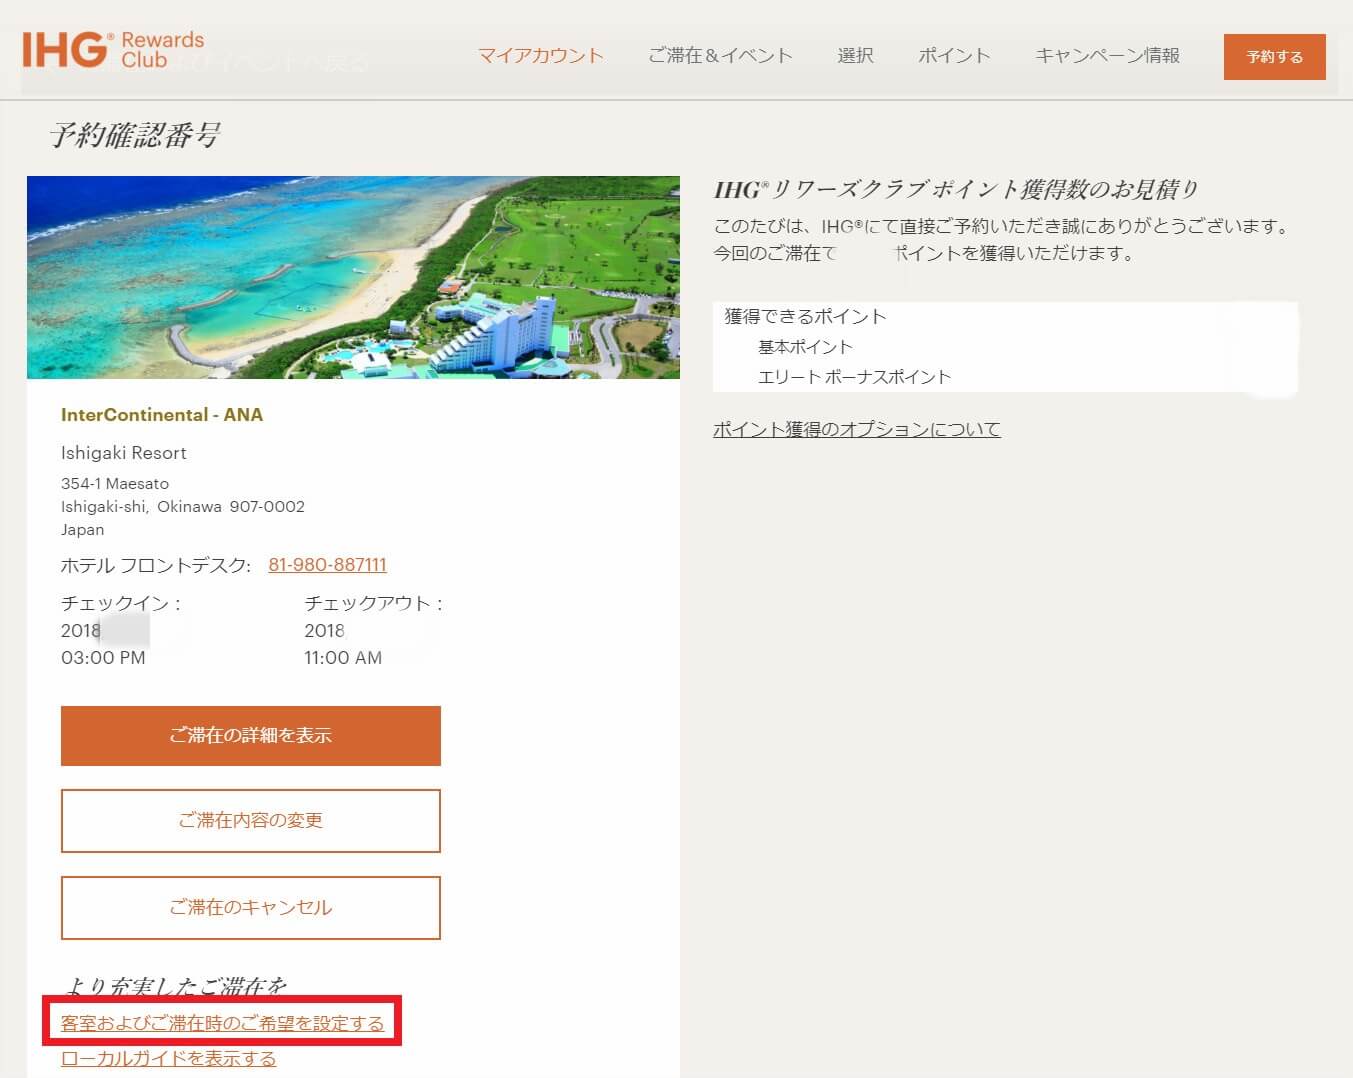
Task: Click the エリート ボーナスポイント row
Action: tap(854, 377)
